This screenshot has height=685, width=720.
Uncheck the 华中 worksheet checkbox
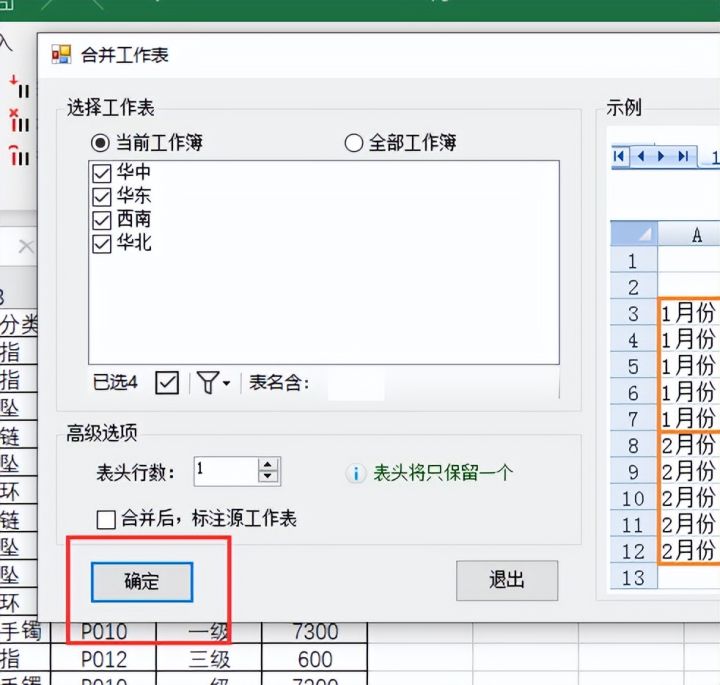click(101, 174)
